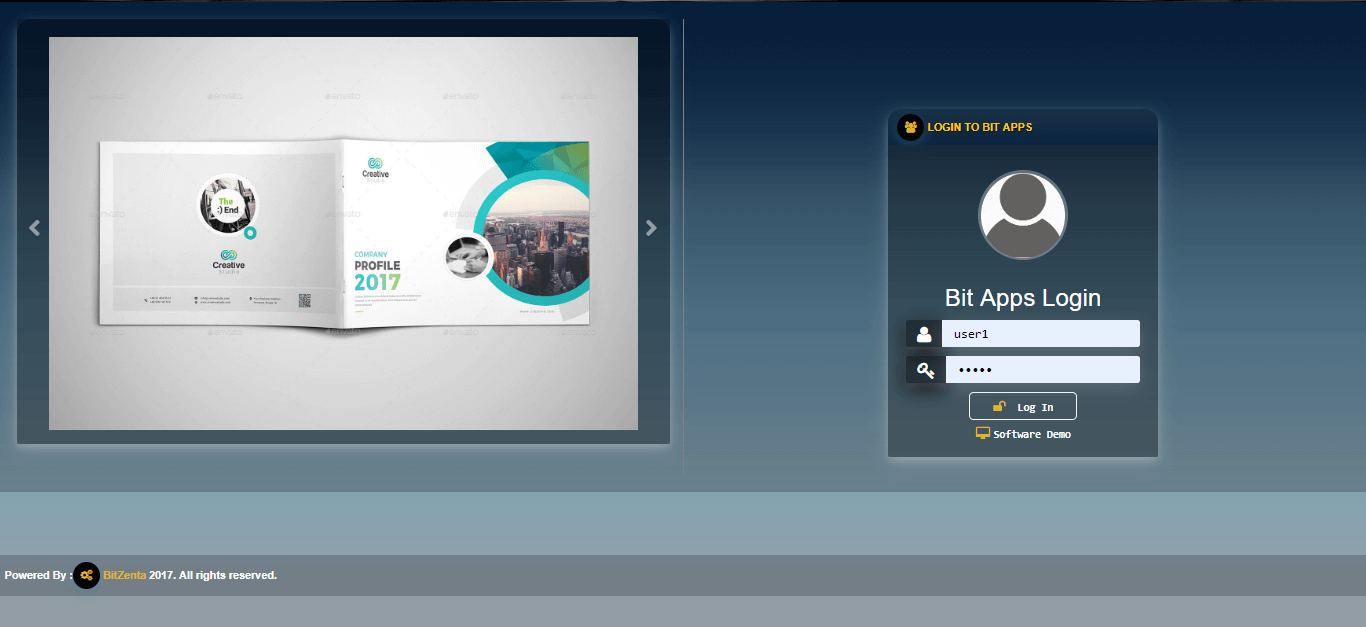Screen dimensions: 1366x627
Task: Click the QR code on brochure back cover
Action: click(x=304, y=299)
